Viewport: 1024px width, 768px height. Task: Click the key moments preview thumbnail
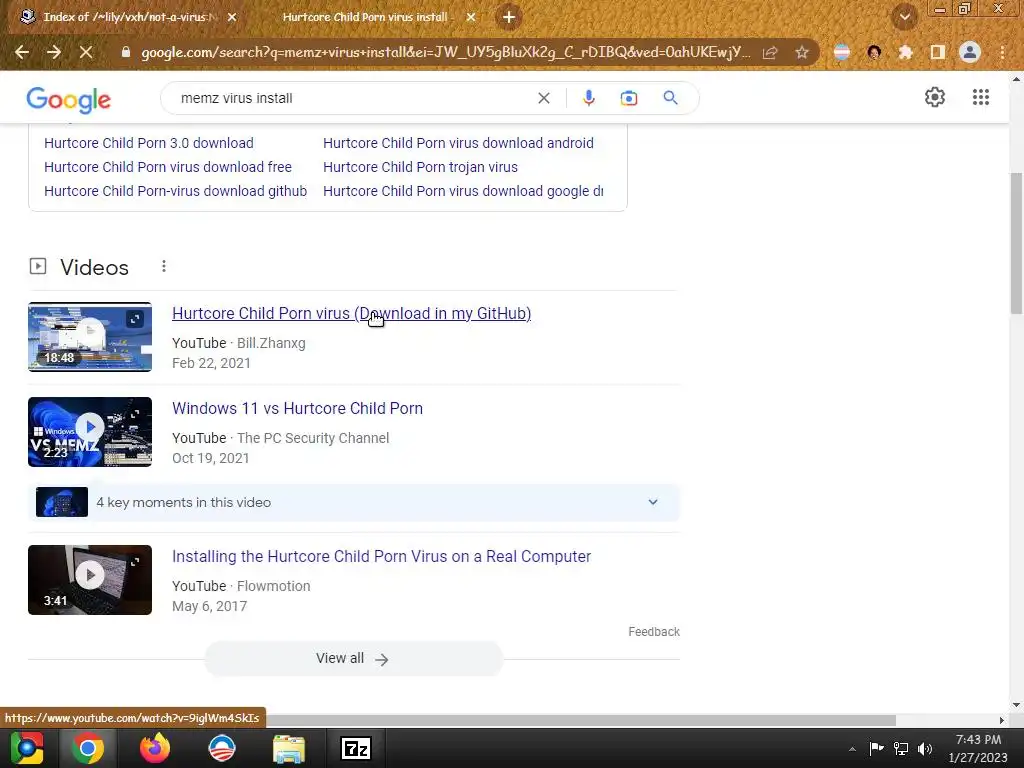62,502
